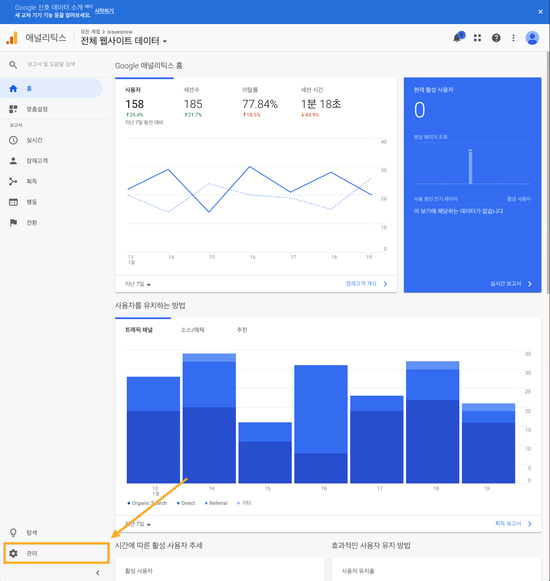This screenshot has height=581, width=550.
Task: Collapse the left sidebar with the chevron
Action: point(97,572)
